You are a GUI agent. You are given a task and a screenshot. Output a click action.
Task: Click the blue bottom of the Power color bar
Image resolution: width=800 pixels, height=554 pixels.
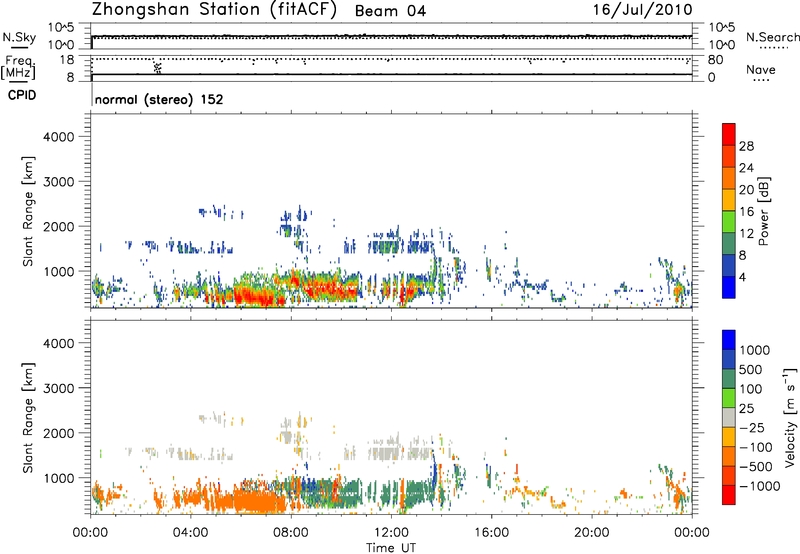(729, 287)
